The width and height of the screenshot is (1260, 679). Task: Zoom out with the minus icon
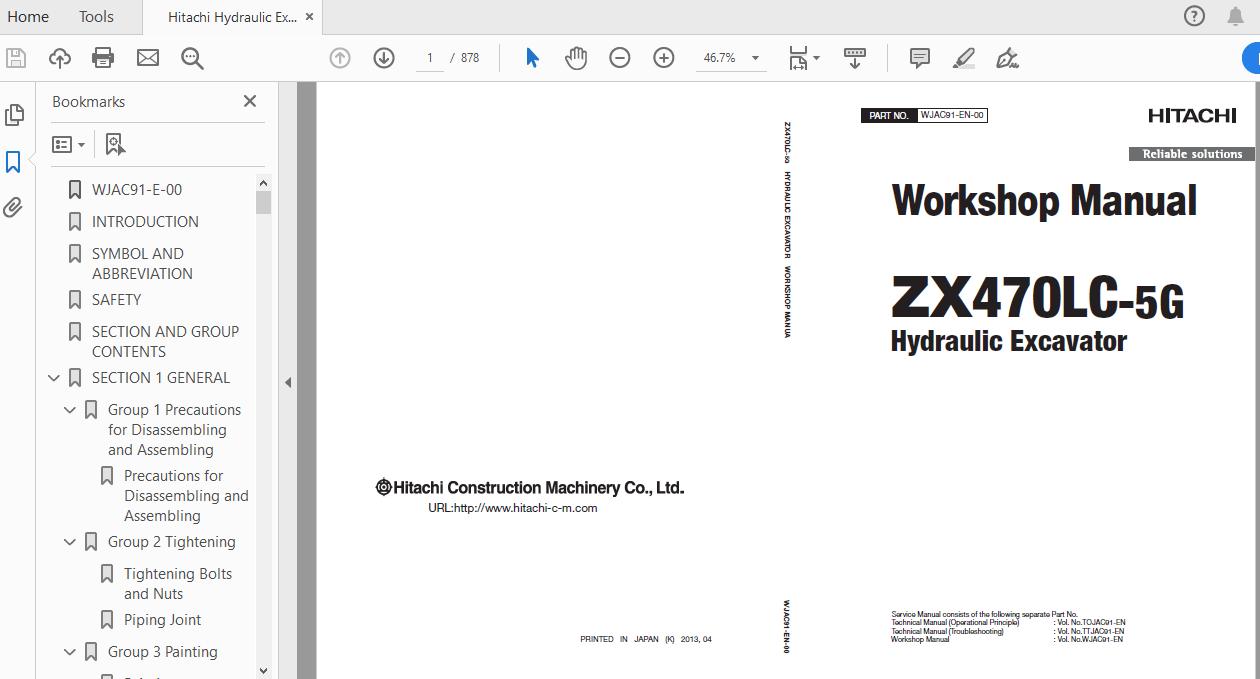[x=619, y=57]
